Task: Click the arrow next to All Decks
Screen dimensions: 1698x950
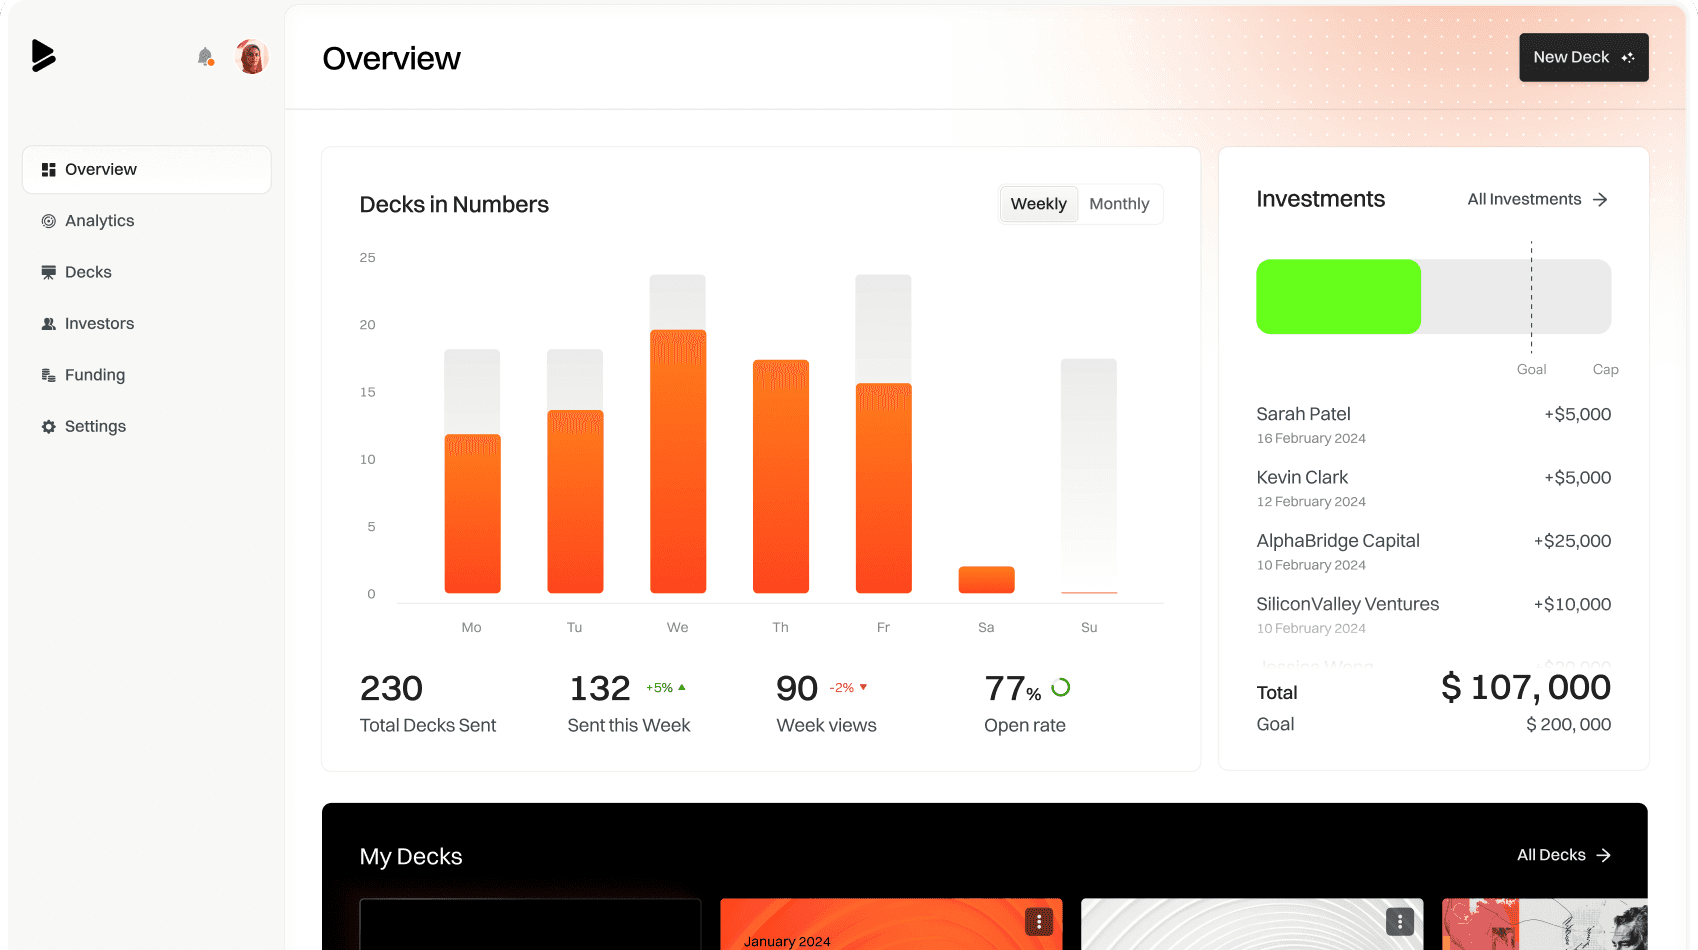Action: tap(1604, 855)
